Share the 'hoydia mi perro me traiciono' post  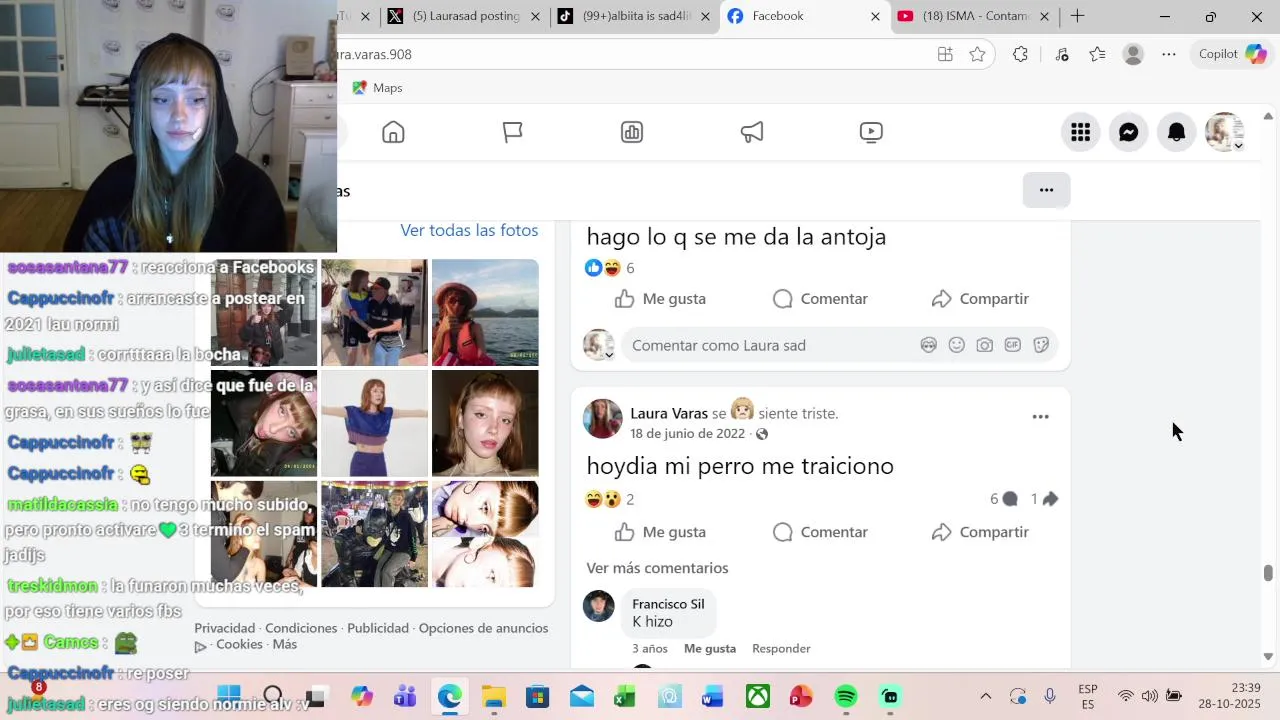[x=980, y=532]
